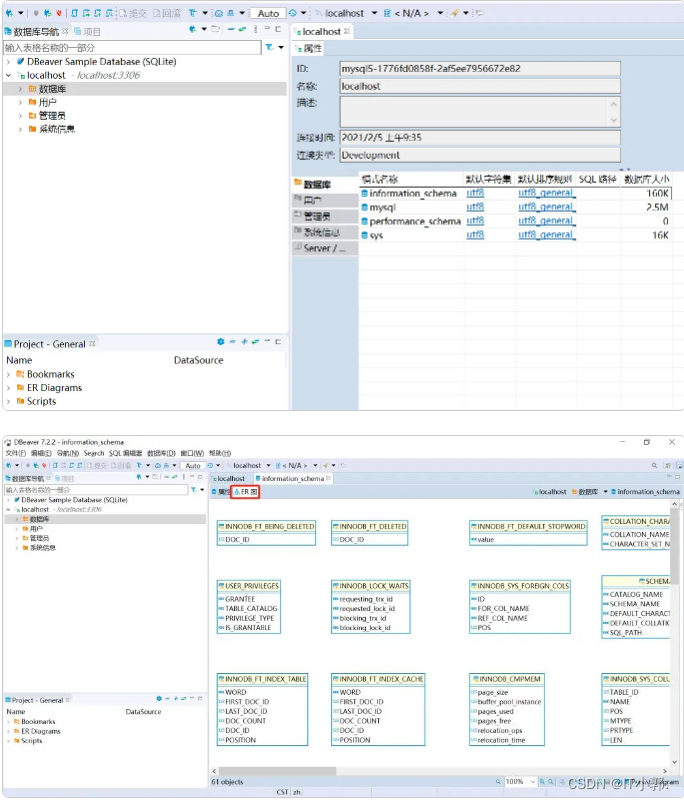Click utf8 link in information_schema row
The width and height of the screenshot is (684, 800).
pyautogui.click(x=475, y=193)
